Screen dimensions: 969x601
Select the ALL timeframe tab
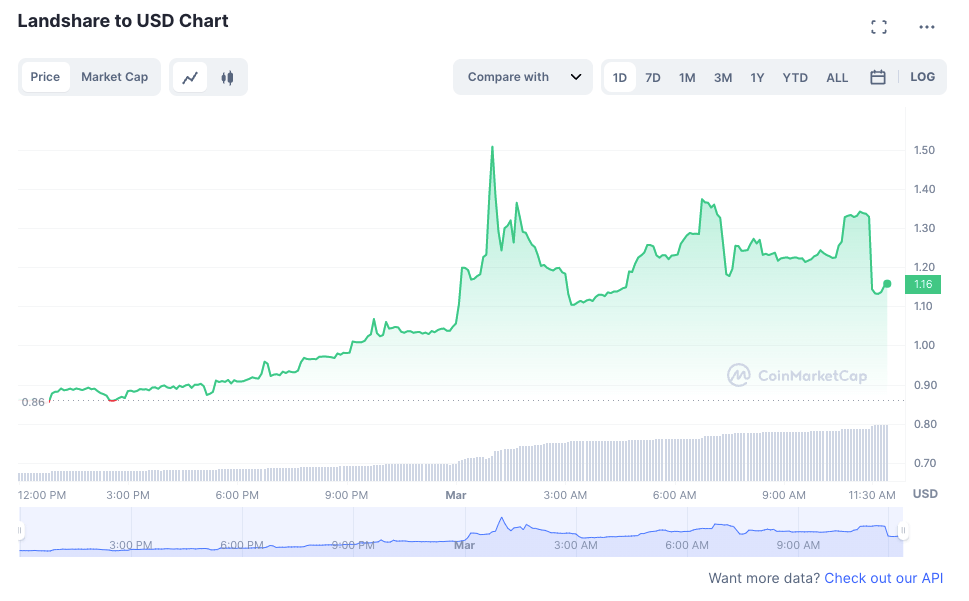click(836, 76)
